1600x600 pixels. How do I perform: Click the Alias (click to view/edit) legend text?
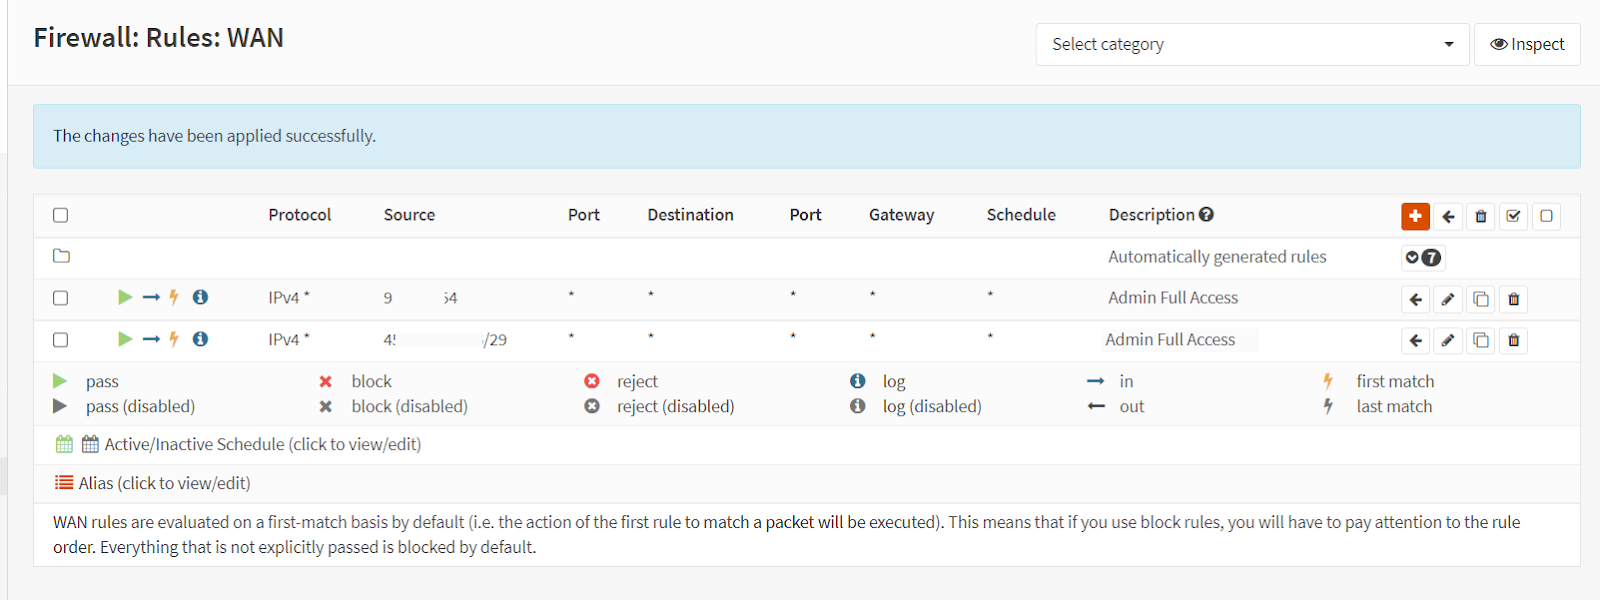(164, 483)
